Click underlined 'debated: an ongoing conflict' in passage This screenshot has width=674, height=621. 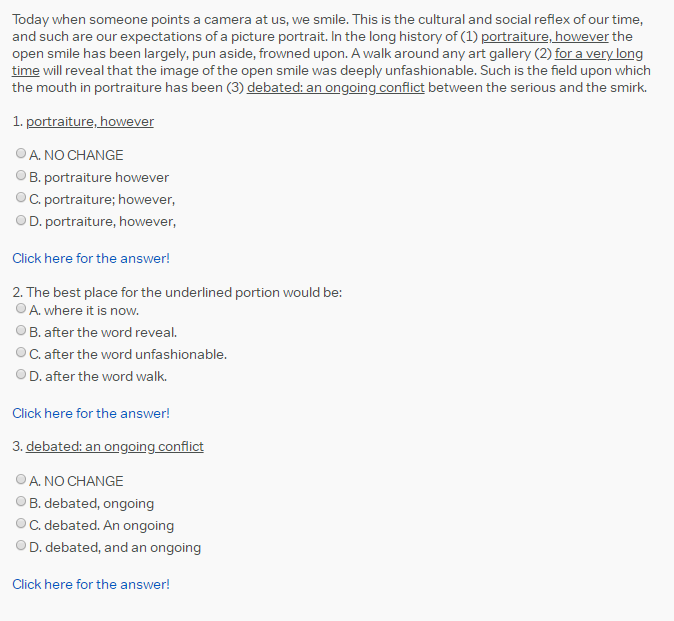click(x=336, y=88)
